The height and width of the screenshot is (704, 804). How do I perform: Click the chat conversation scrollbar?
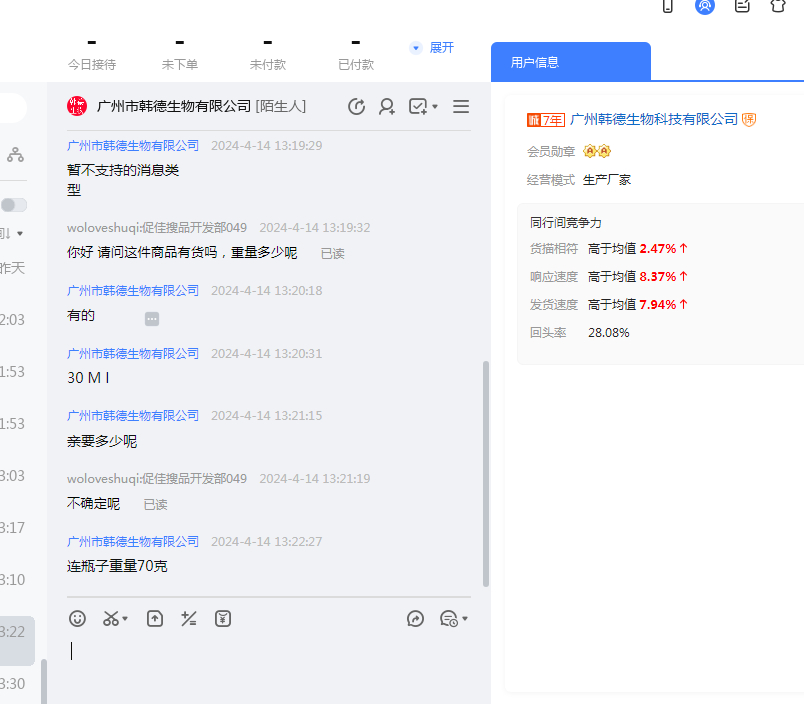tap(486, 470)
